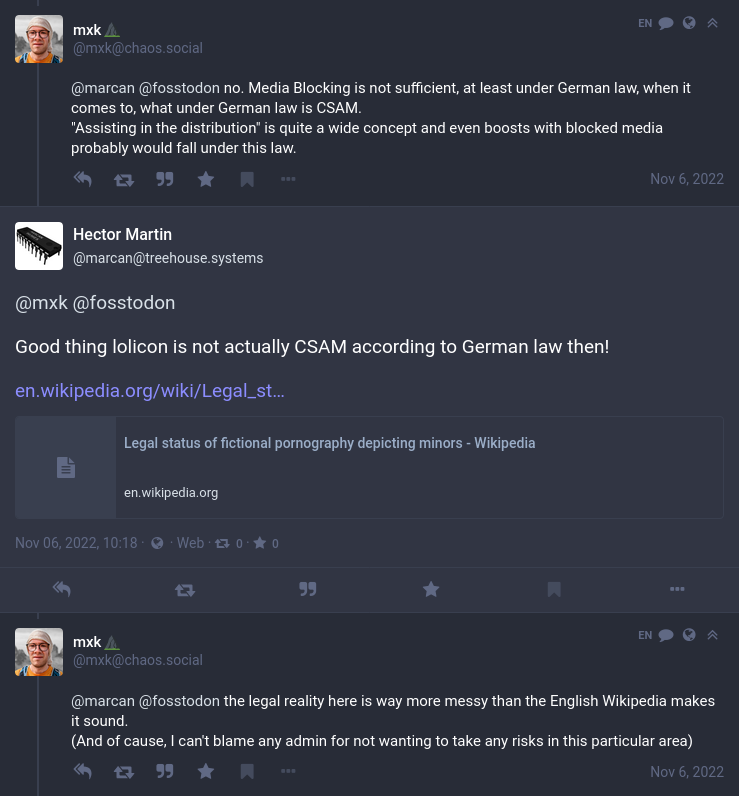Quote mxk's first post
Image resolution: width=739 pixels, height=796 pixels.
(164, 179)
